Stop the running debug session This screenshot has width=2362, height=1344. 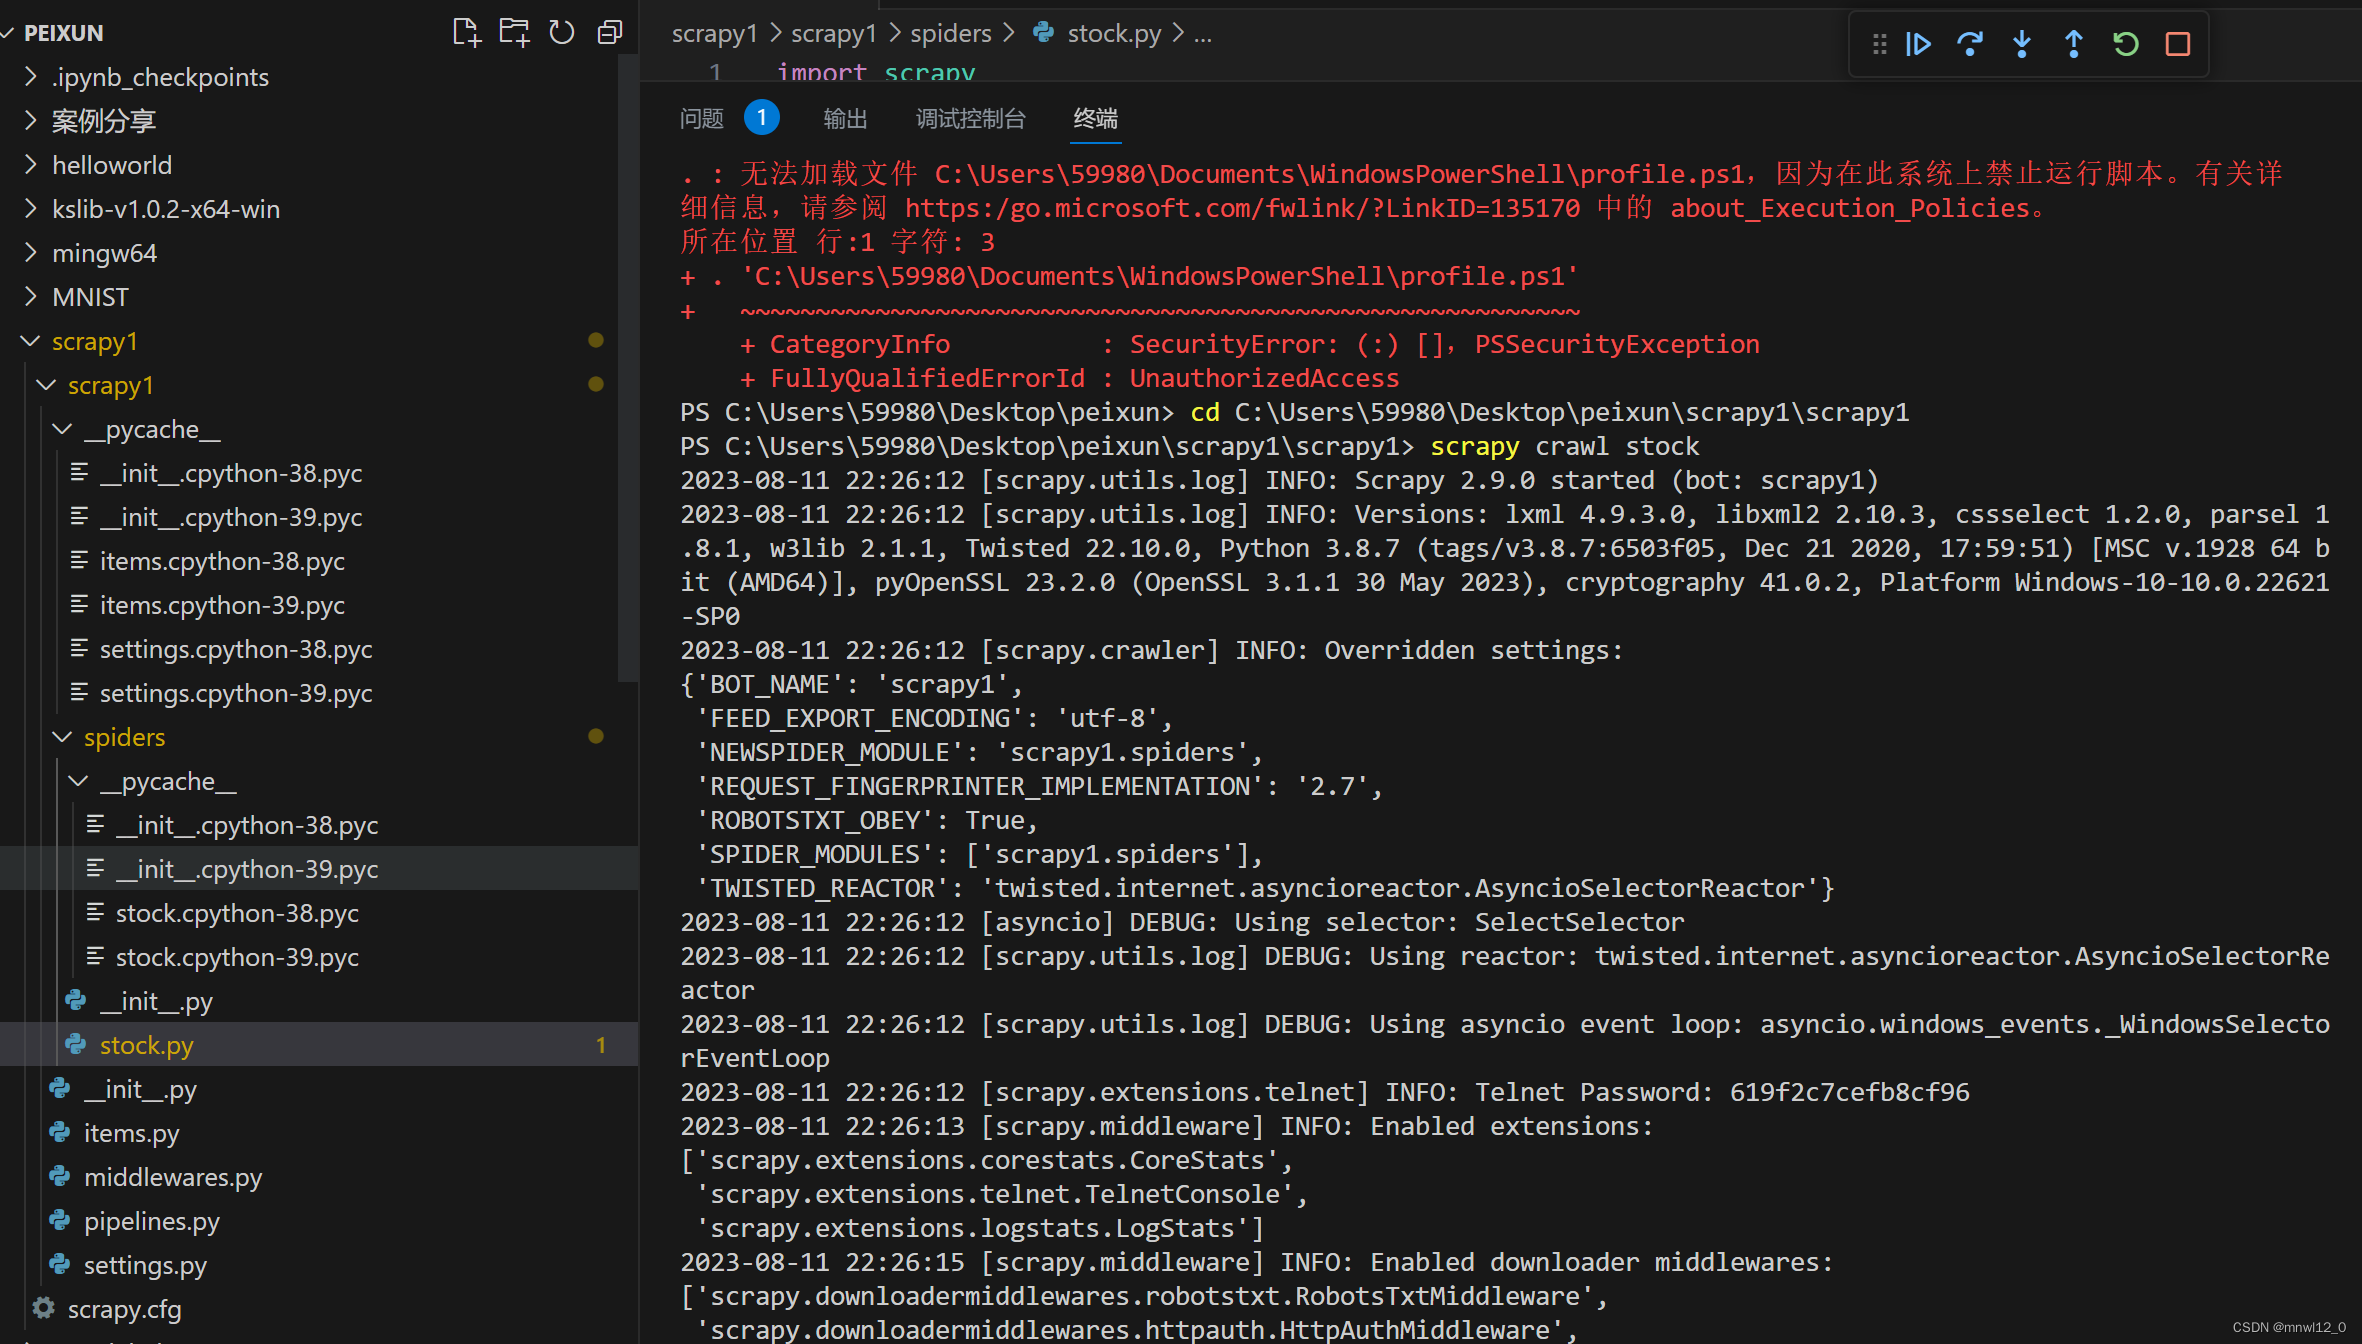[x=2178, y=44]
